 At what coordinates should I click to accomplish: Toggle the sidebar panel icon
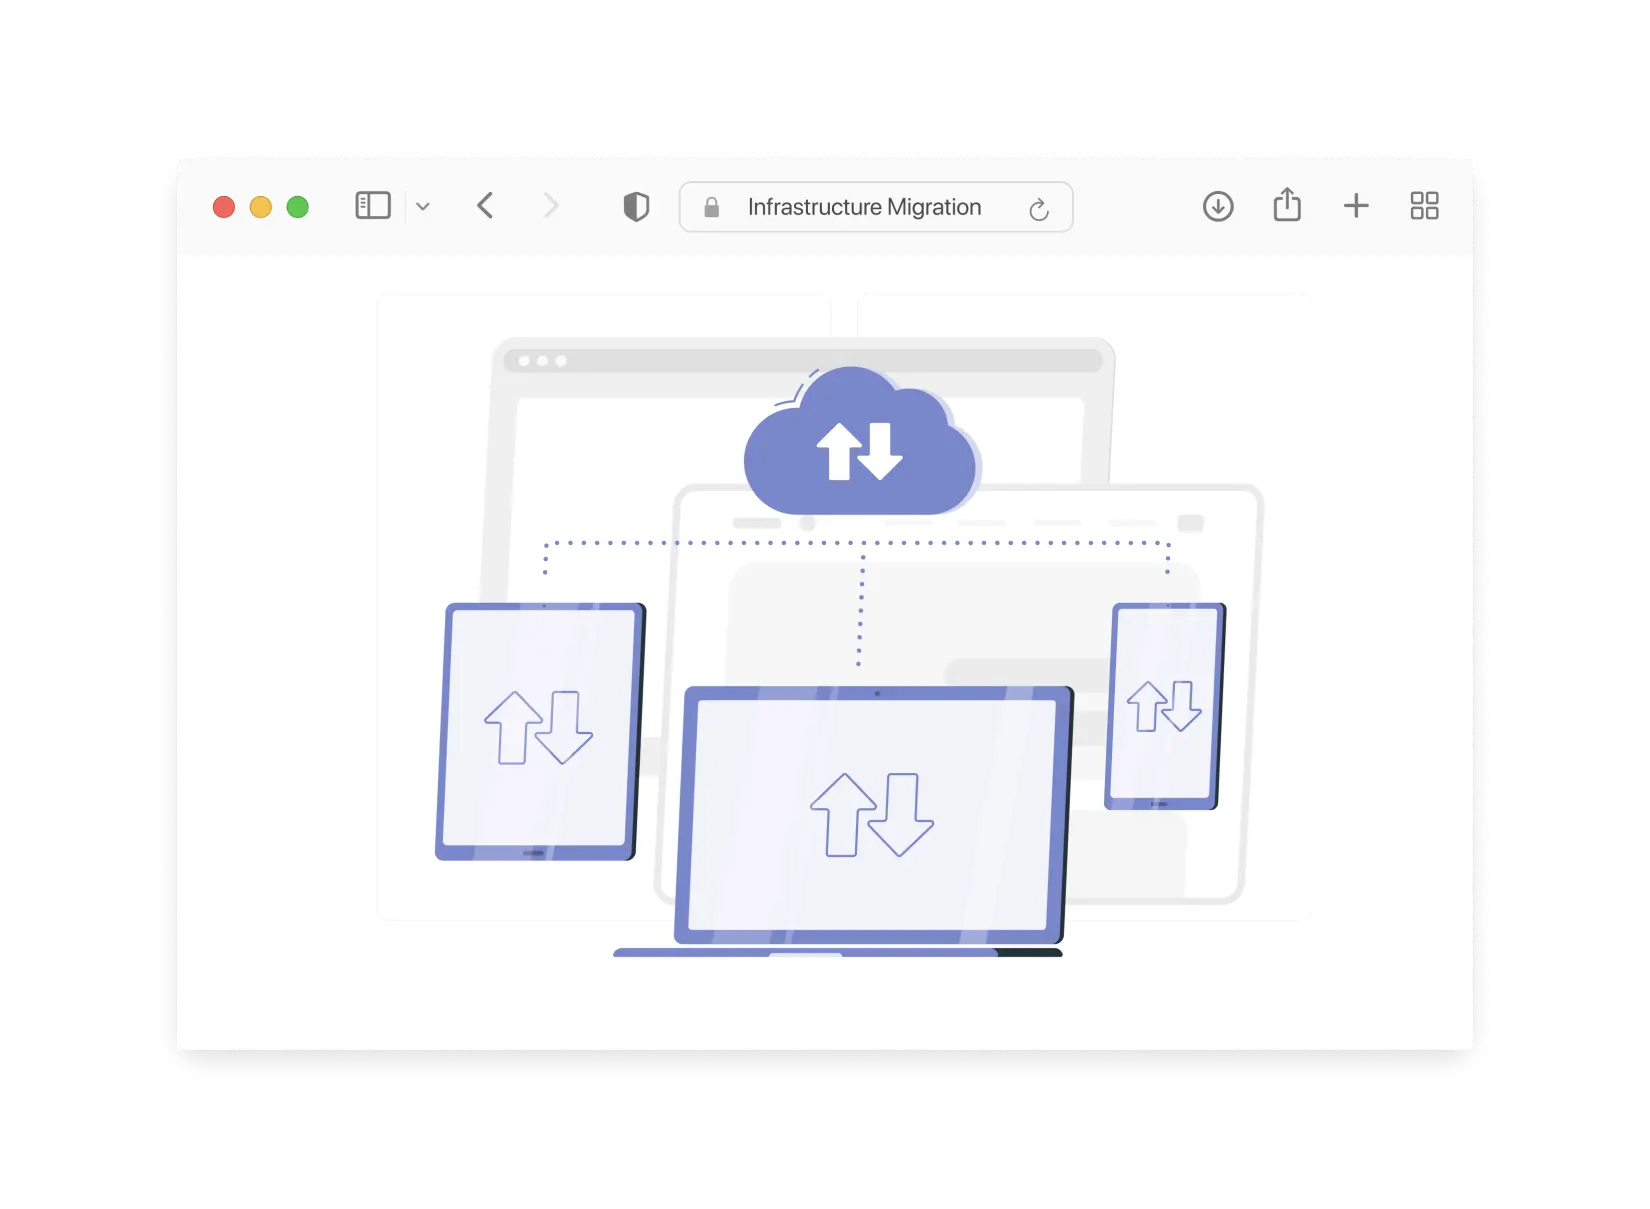point(372,206)
